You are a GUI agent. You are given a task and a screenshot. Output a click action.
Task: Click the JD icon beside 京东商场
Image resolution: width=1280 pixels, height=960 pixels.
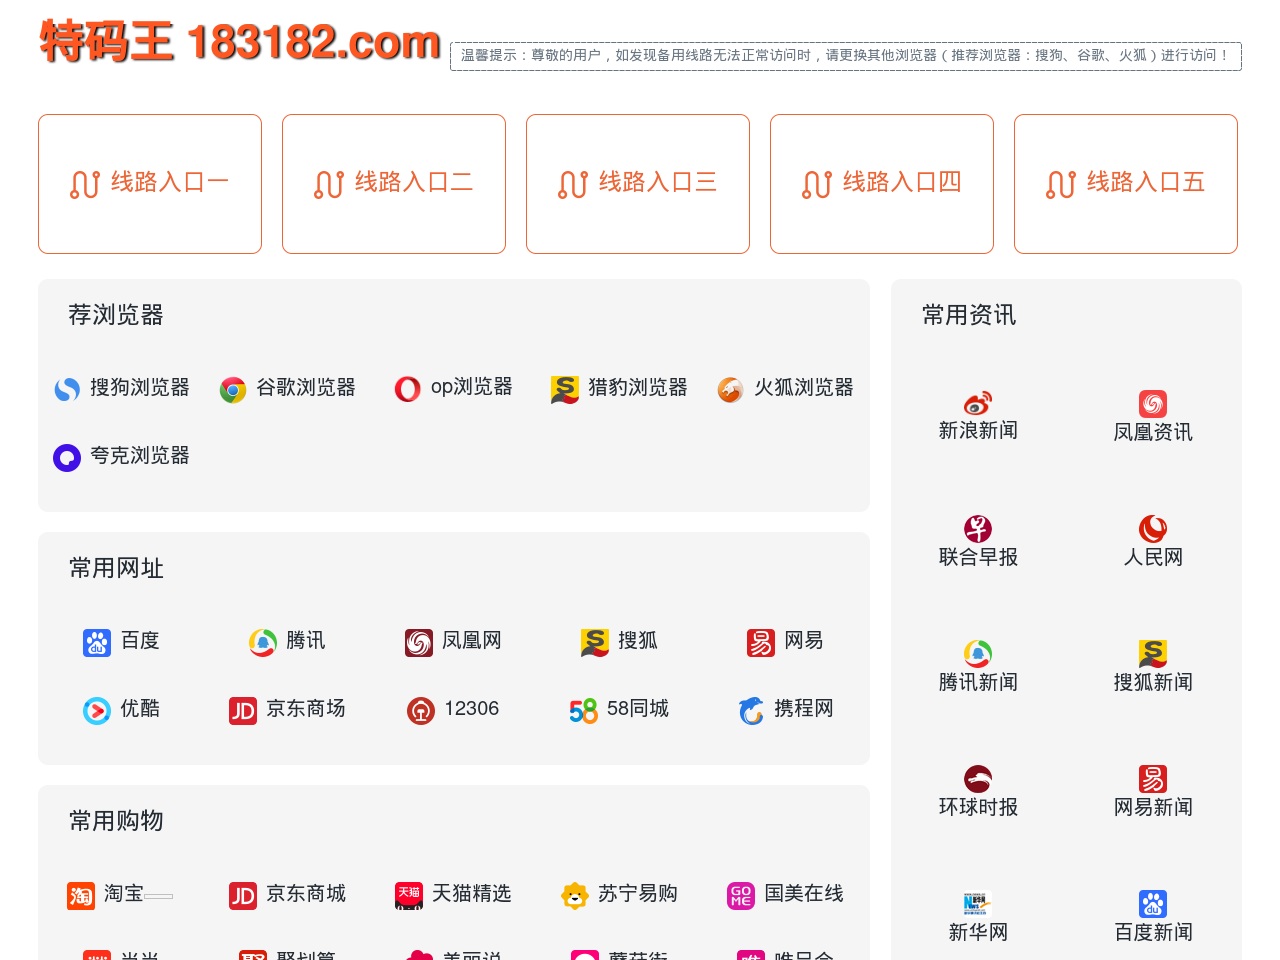coord(243,710)
